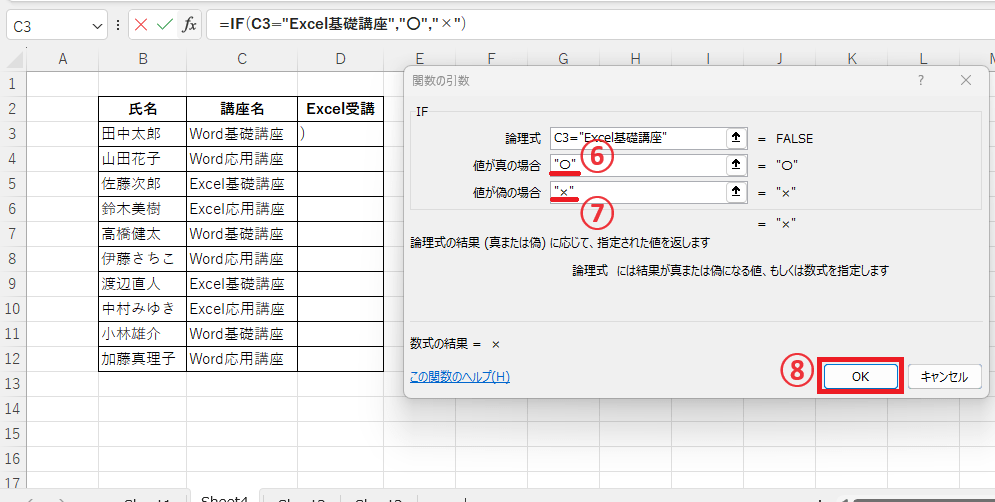Confirm the function with OK button

tap(860, 376)
